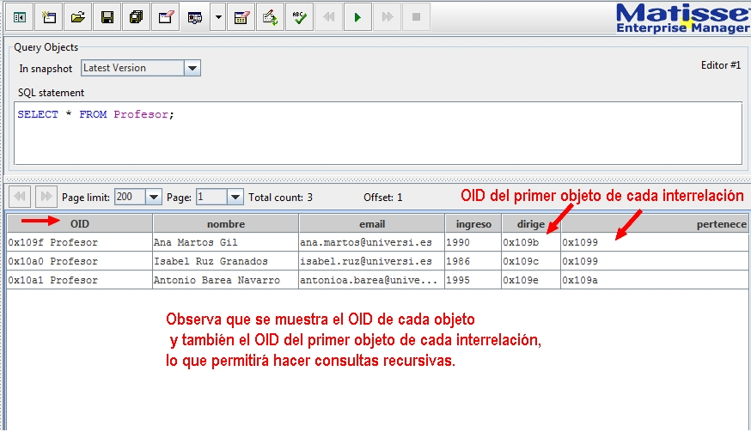Screen dimensions: 751x431
Task: Clear the results table with eraser grid icon
Action: pos(241,18)
